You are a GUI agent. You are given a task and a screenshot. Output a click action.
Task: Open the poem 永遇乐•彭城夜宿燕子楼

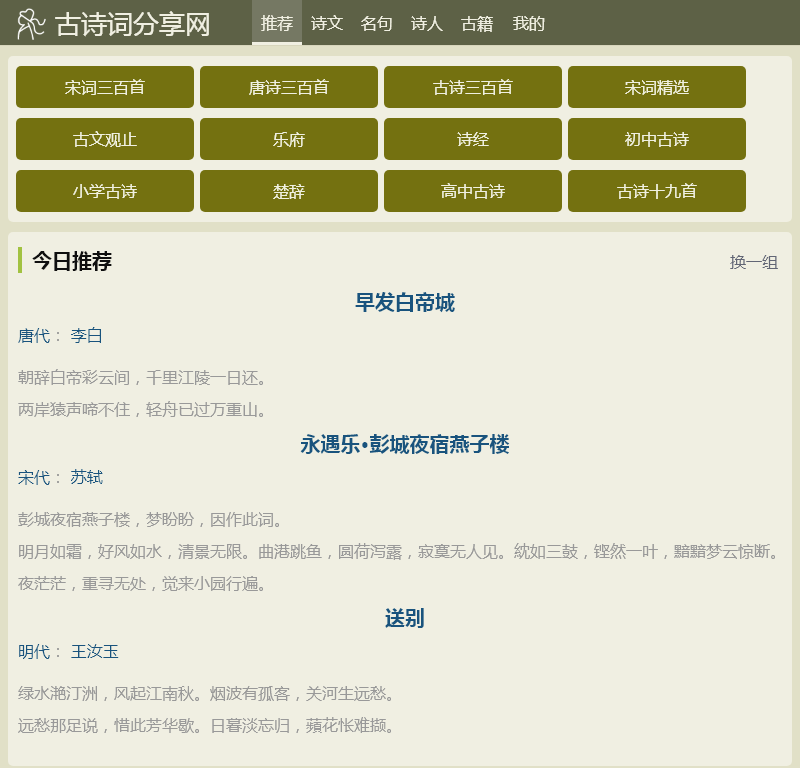(405, 444)
